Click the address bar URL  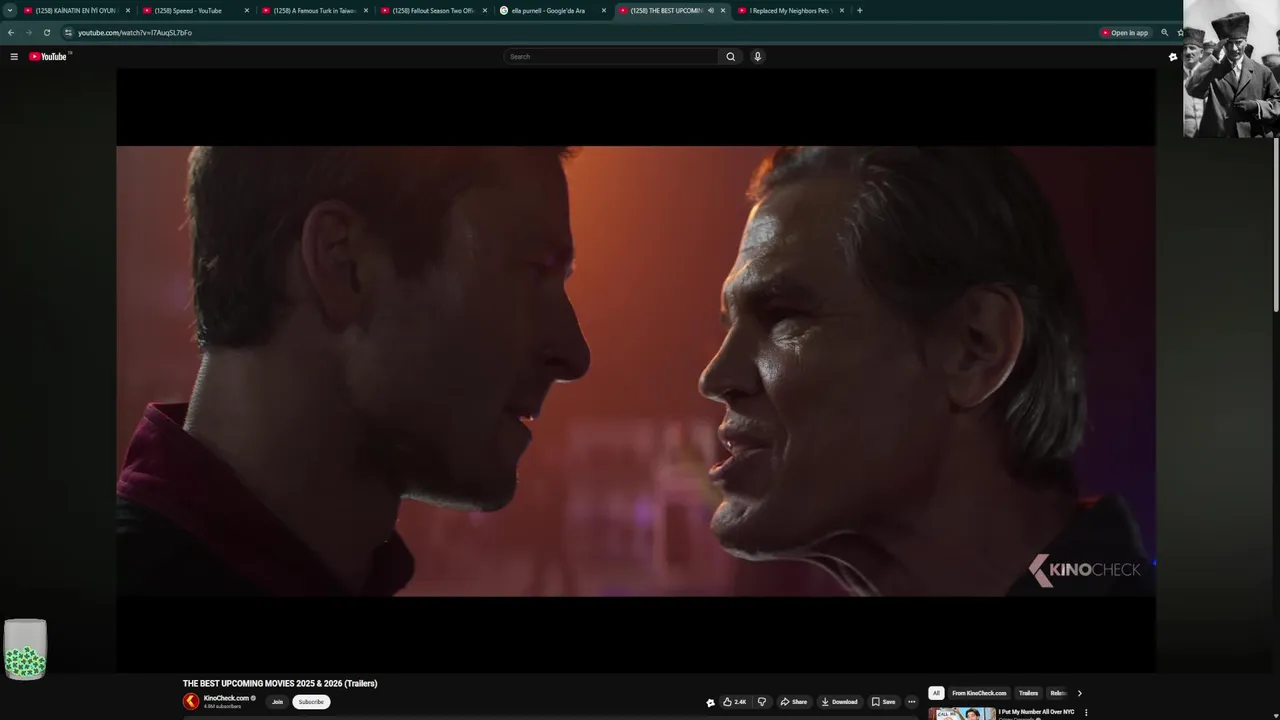click(x=135, y=33)
